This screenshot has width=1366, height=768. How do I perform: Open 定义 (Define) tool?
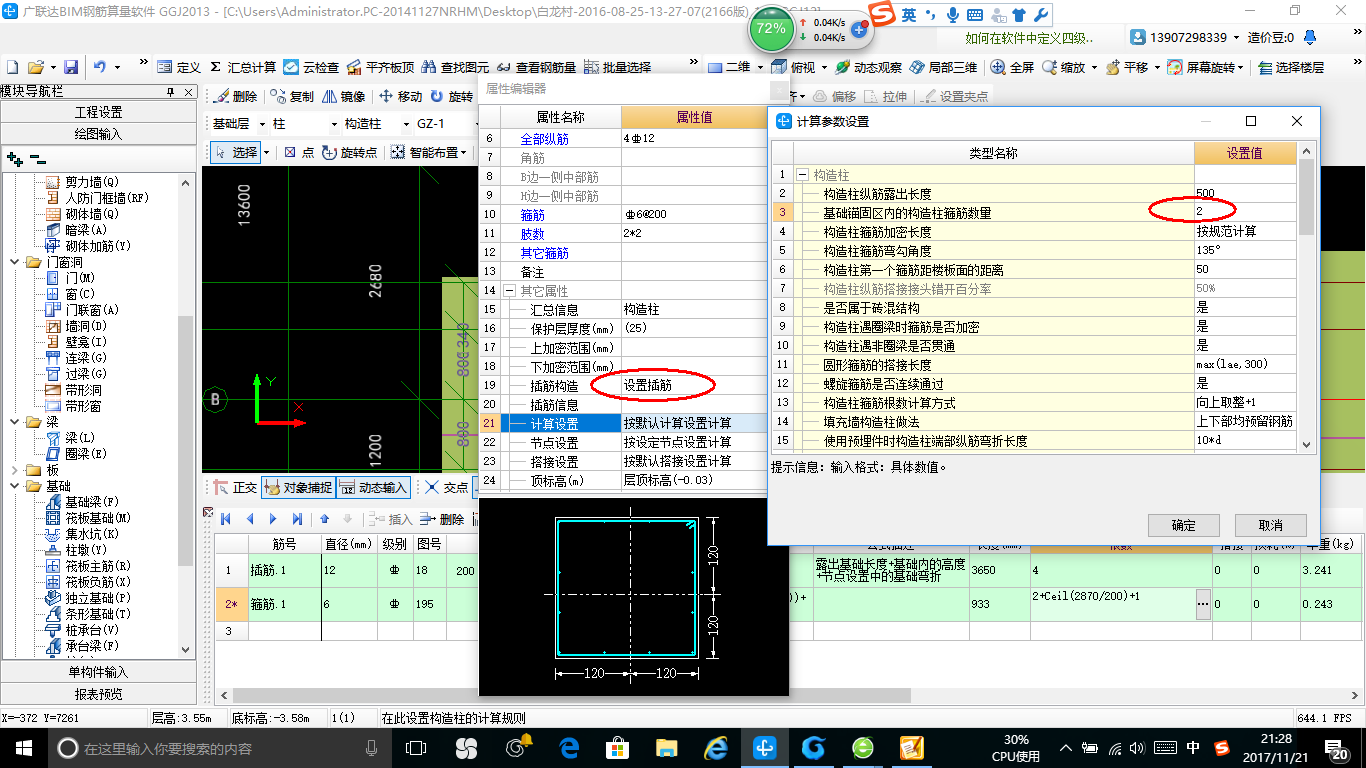[179, 67]
